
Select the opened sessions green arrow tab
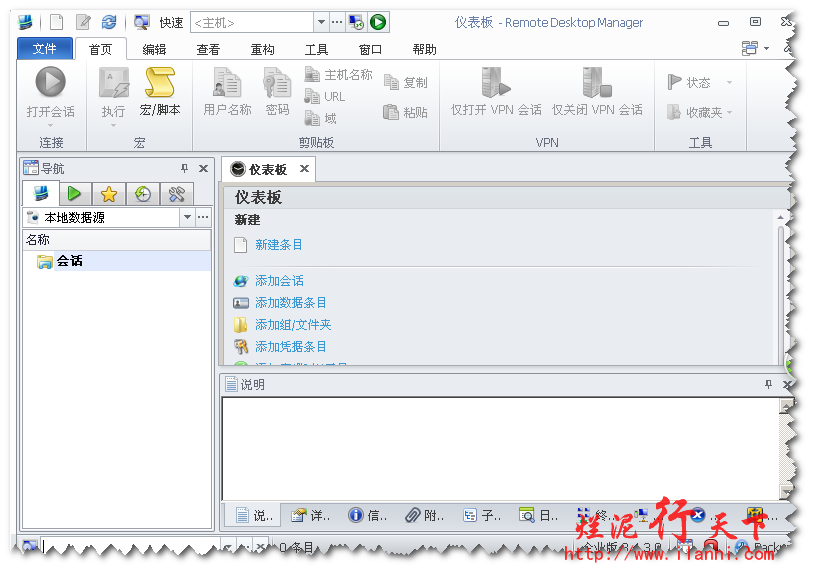pyautogui.click(x=75, y=194)
